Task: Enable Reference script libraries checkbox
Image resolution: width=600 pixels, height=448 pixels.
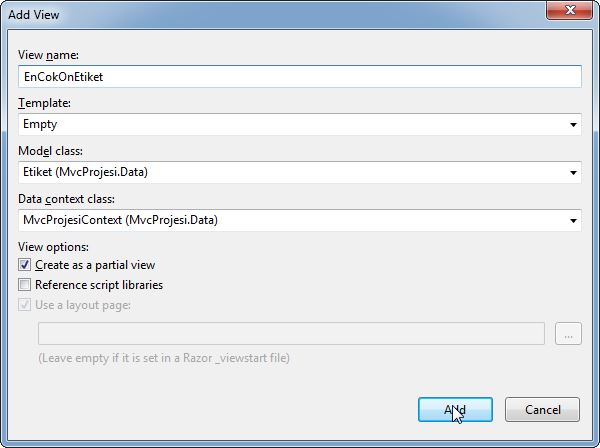Action: click(x=25, y=285)
